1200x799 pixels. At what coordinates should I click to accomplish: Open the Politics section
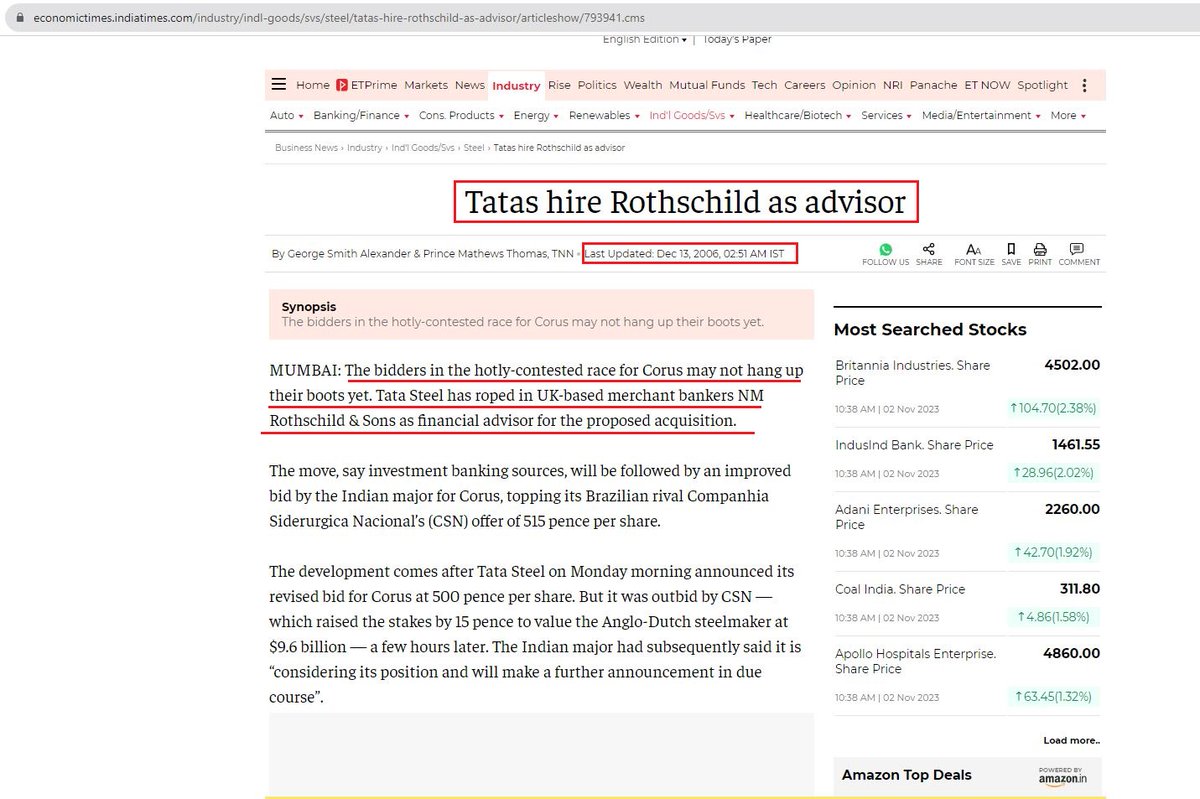coord(597,86)
